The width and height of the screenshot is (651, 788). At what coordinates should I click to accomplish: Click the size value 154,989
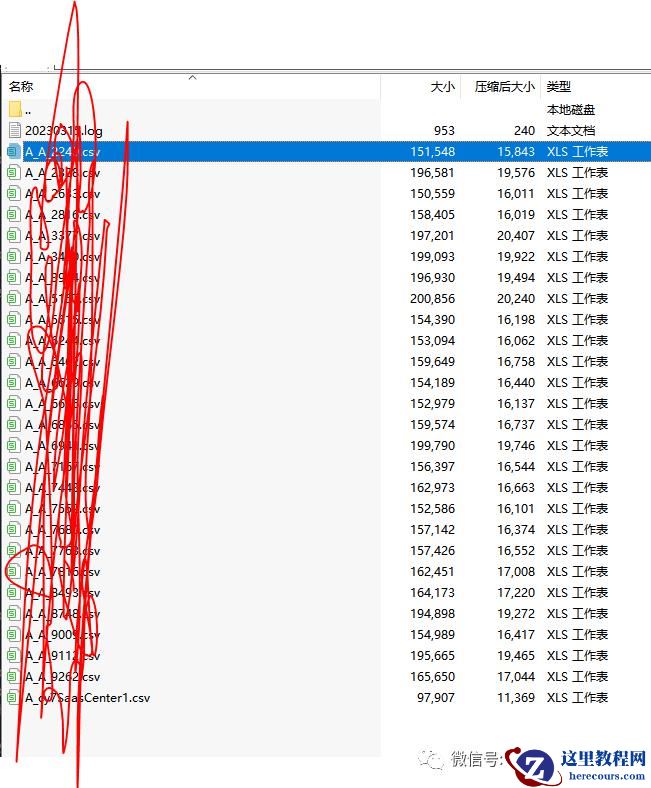coord(432,635)
